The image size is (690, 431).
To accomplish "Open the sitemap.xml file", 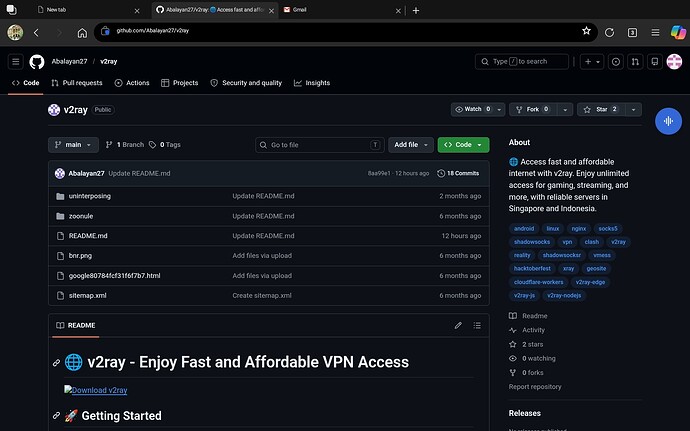I will 88,296.
